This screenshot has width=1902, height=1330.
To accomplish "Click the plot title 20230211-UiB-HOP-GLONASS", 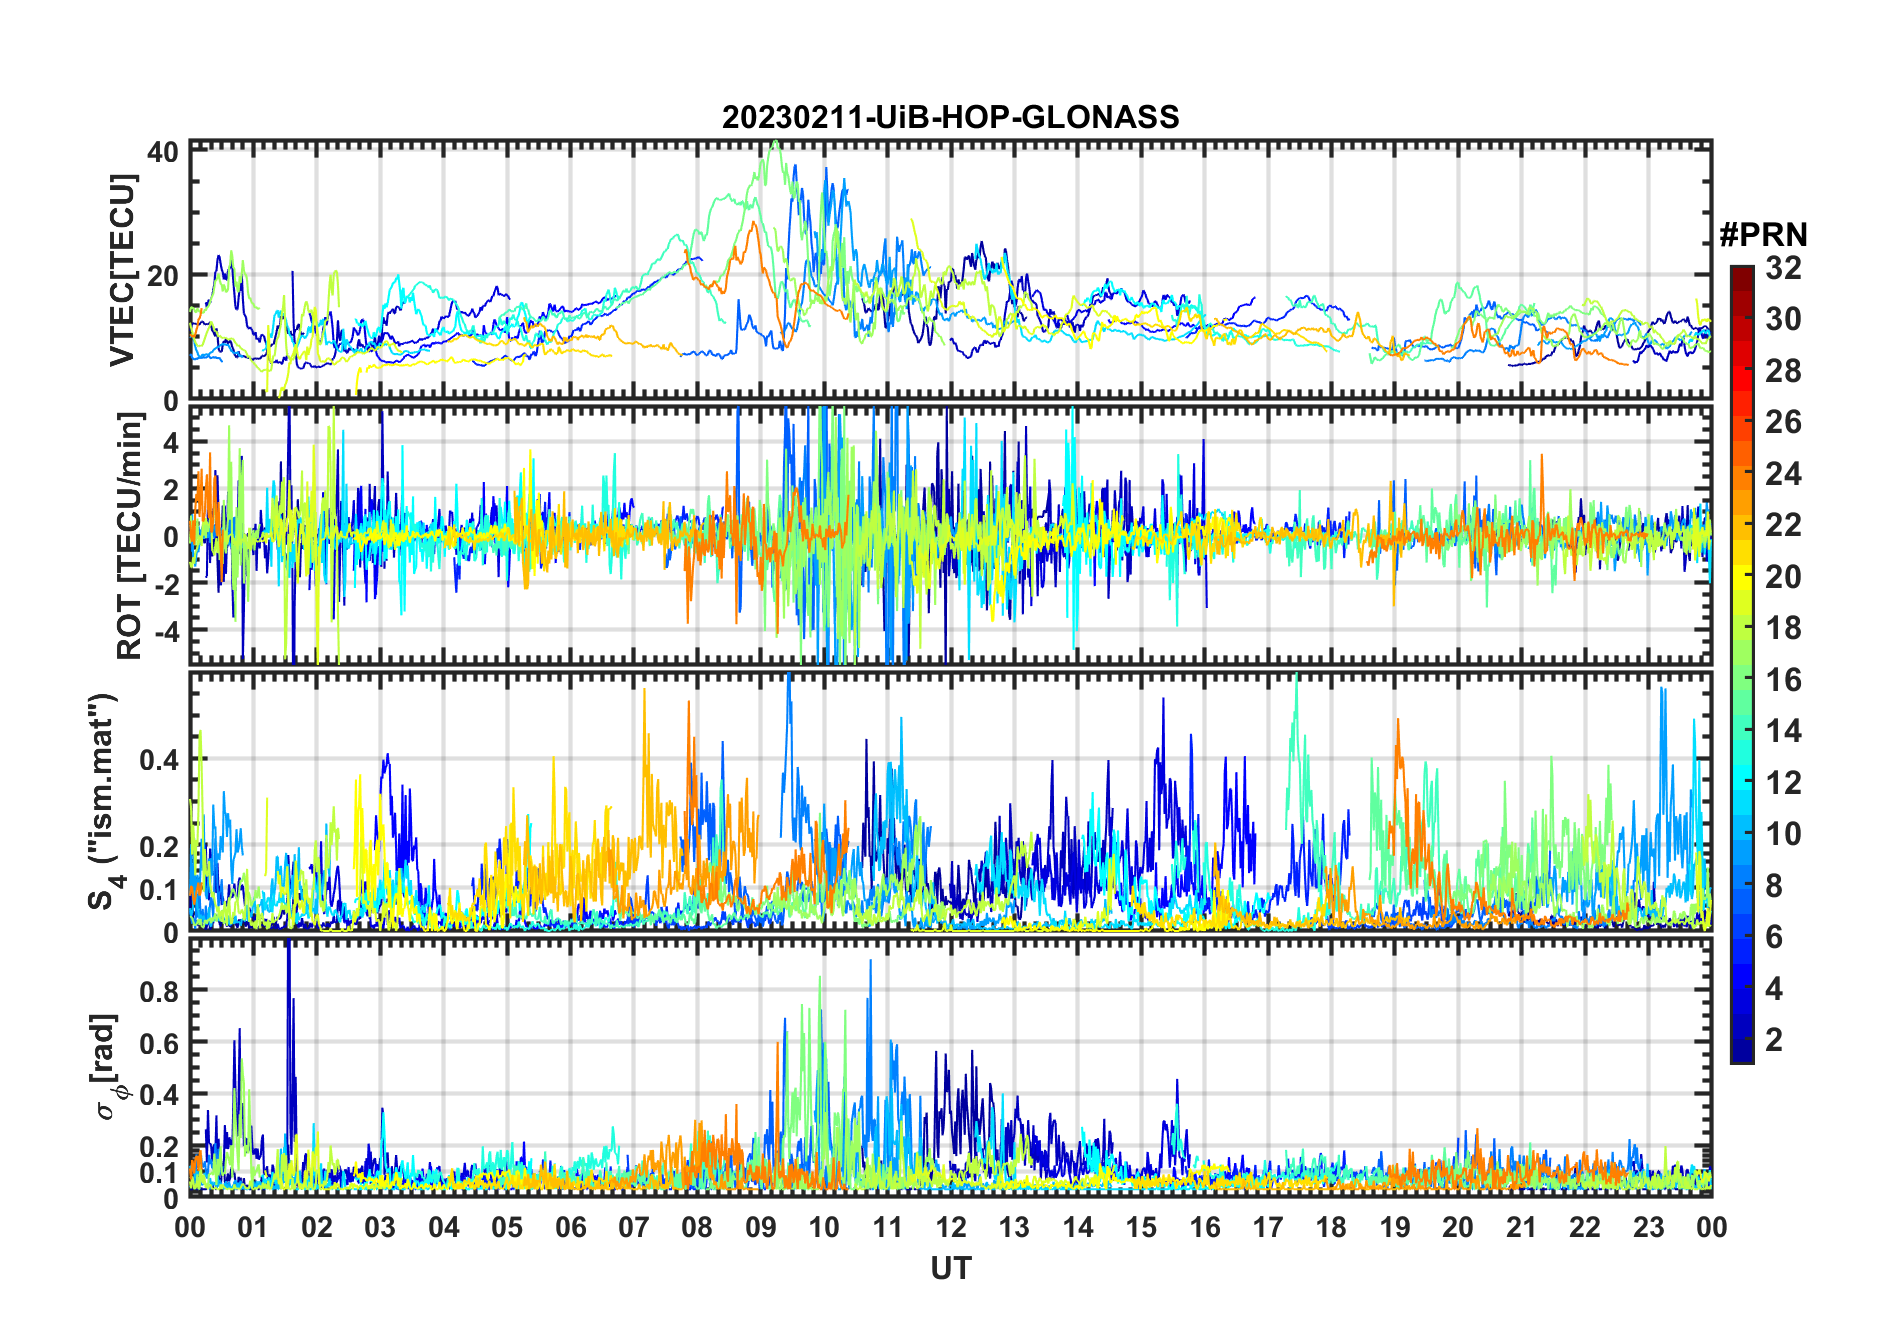I will click(x=950, y=117).
